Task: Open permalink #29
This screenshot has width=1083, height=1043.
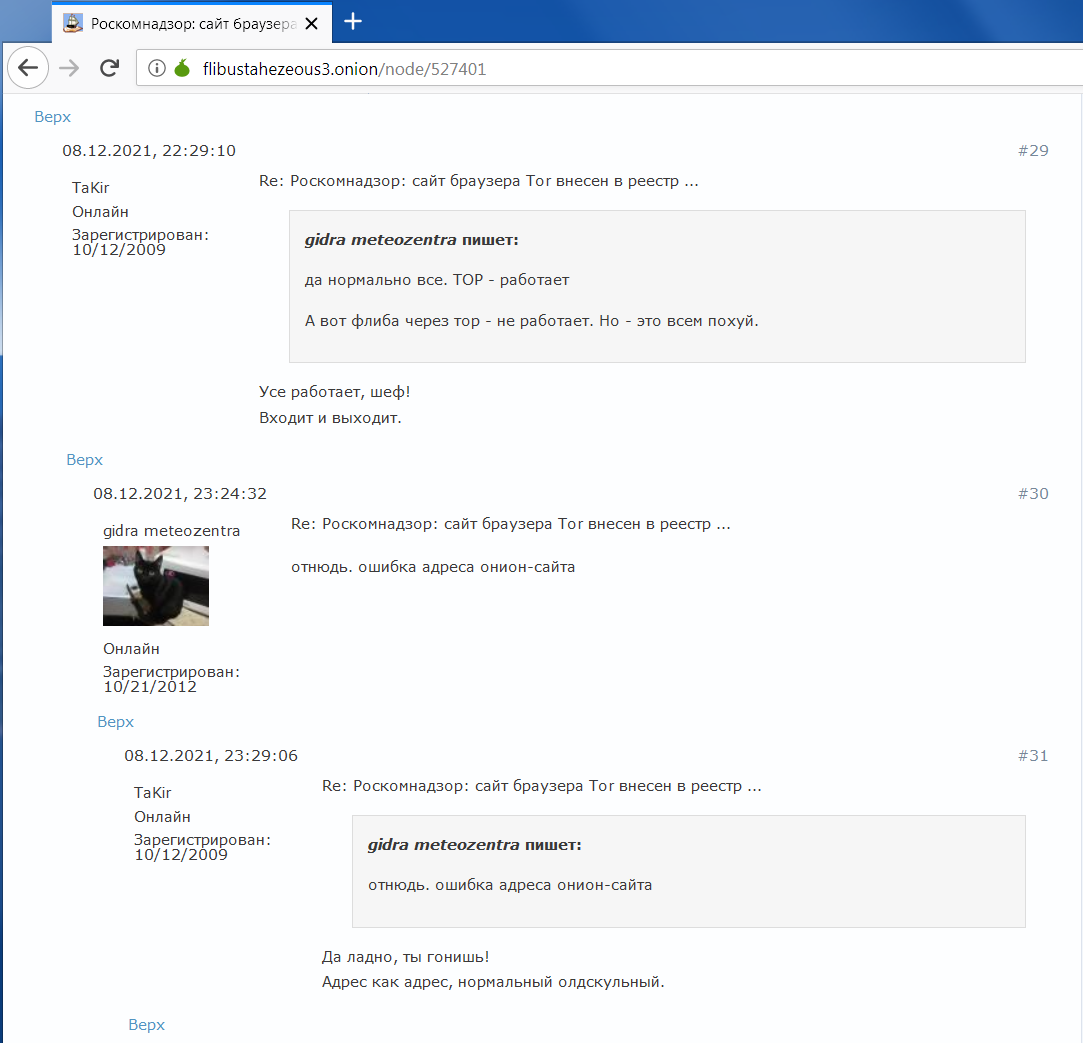Action: pos(1033,151)
